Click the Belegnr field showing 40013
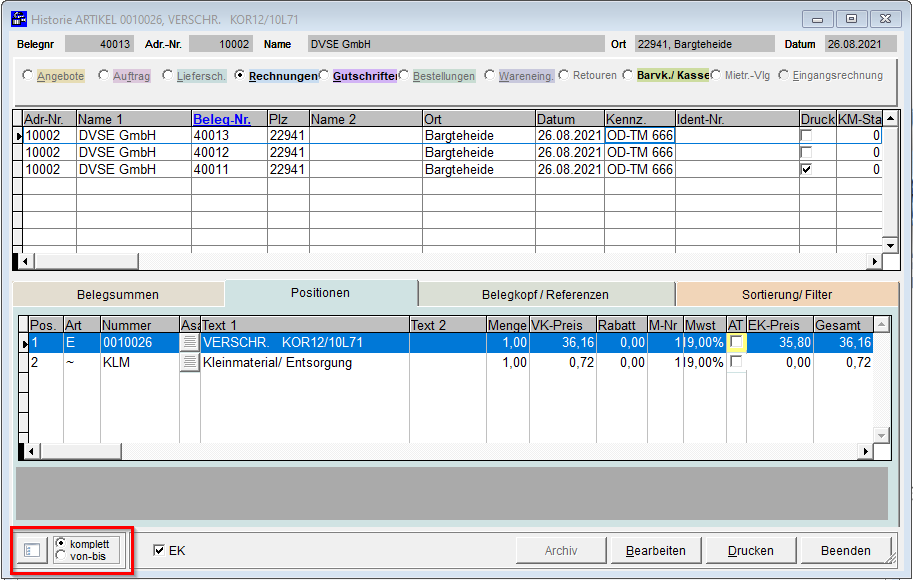 tap(99, 44)
